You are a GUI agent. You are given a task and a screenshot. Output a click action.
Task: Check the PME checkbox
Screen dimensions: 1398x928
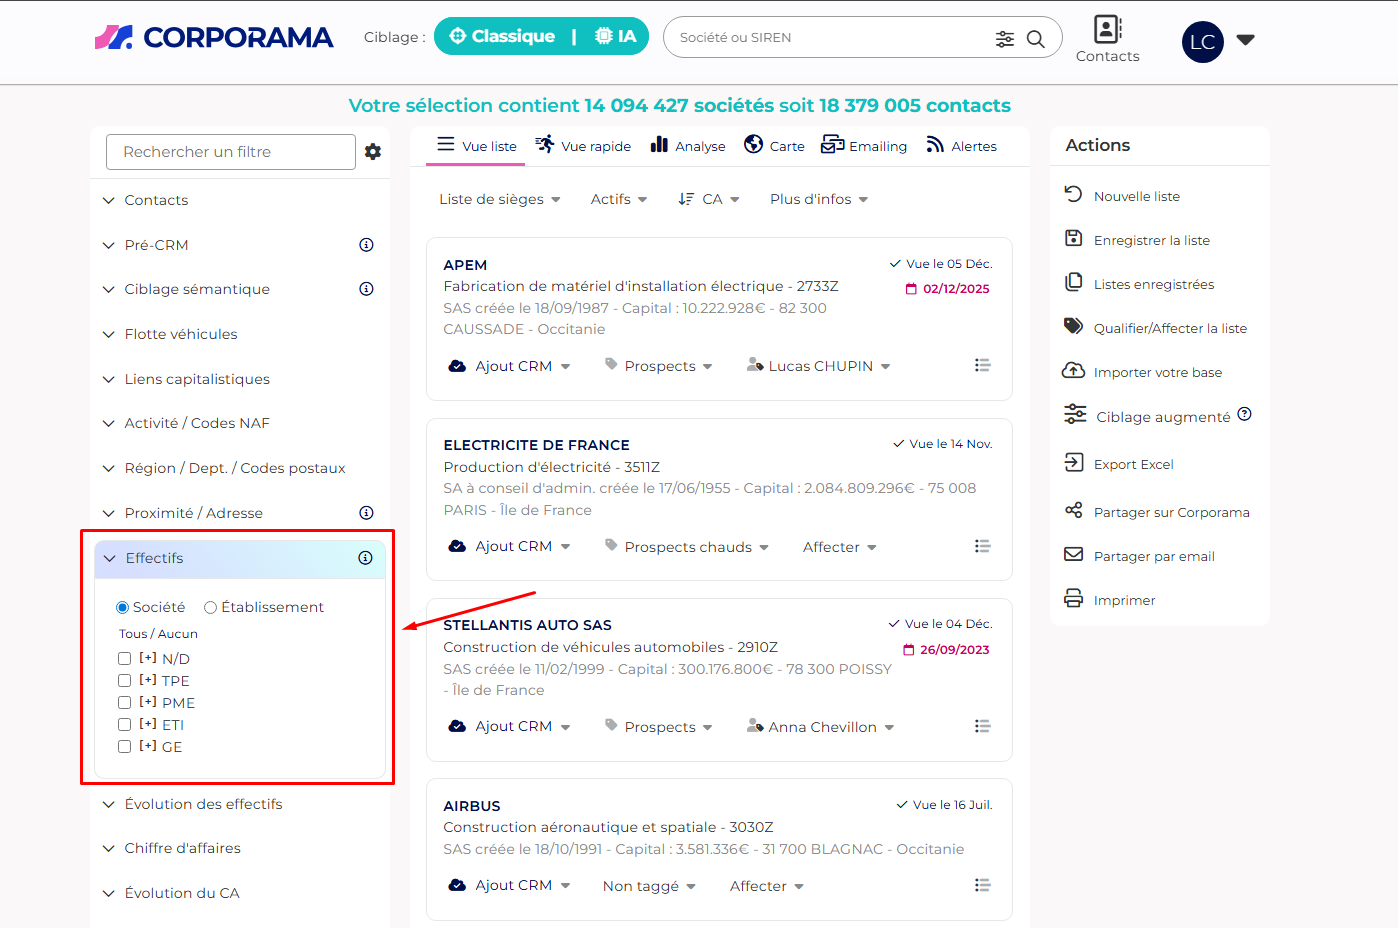[125, 703]
